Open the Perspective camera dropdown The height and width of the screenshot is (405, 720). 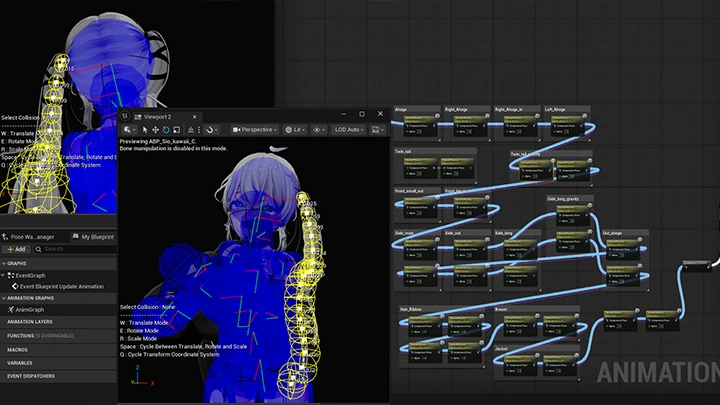coord(255,130)
